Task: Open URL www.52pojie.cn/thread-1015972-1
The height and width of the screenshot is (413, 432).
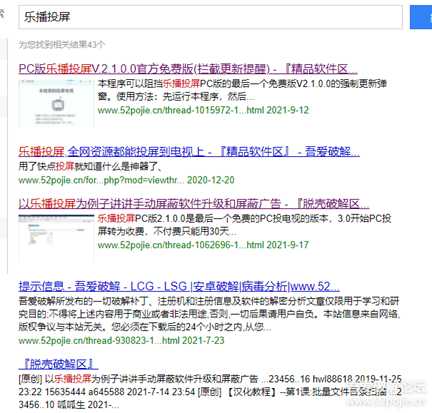Action: [x=203, y=110]
